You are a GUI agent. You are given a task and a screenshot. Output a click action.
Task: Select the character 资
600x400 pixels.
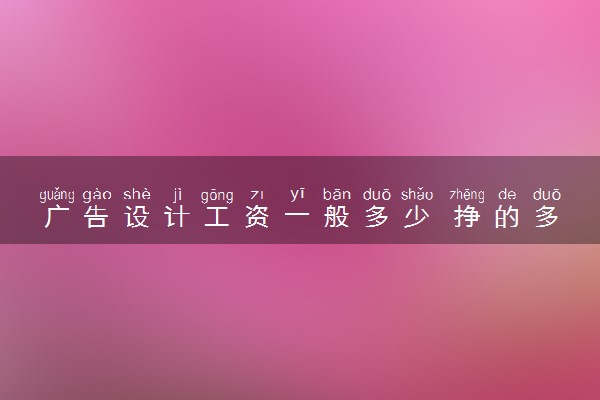coord(257,217)
